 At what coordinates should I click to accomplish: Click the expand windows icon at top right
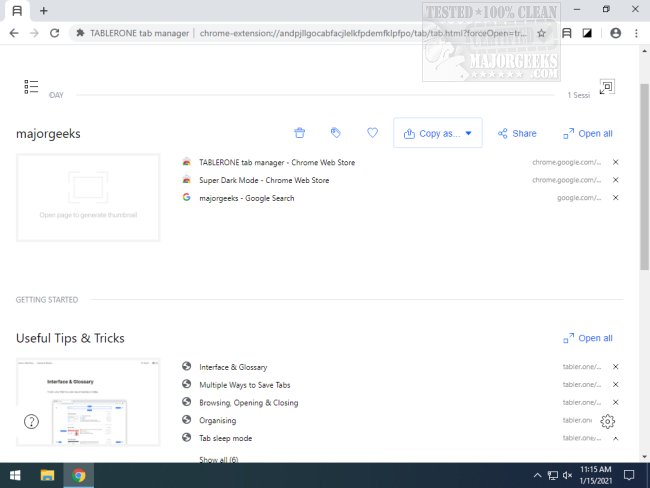(606, 88)
